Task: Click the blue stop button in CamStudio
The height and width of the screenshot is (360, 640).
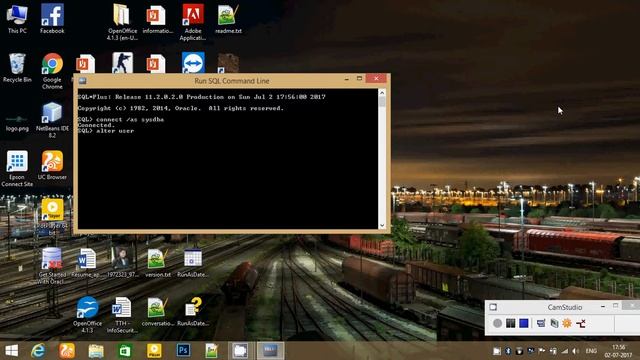Action: click(x=524, y=323)
